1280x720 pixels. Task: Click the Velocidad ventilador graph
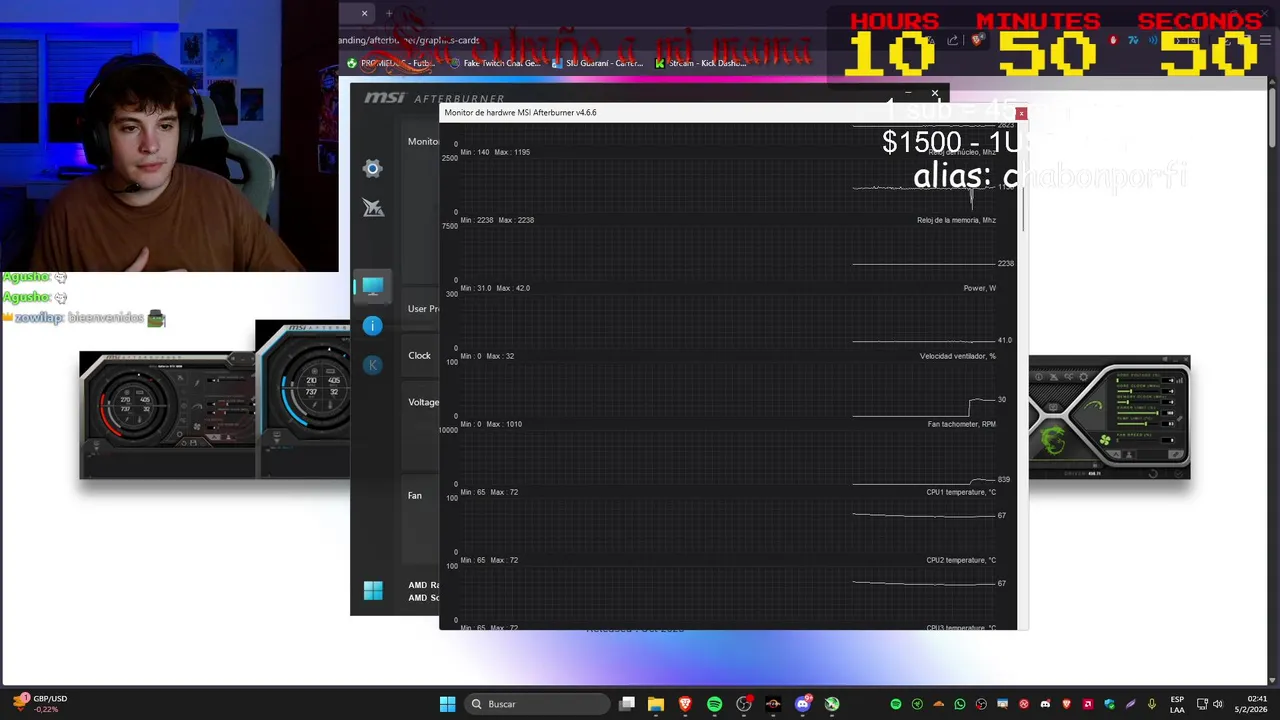coord(727,389)
